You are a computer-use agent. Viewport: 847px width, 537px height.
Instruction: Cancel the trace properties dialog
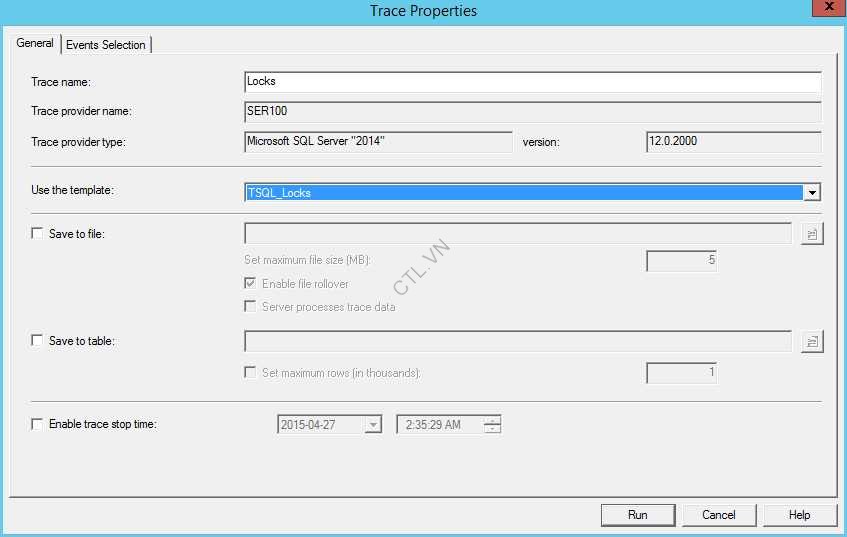coord(718,515)
